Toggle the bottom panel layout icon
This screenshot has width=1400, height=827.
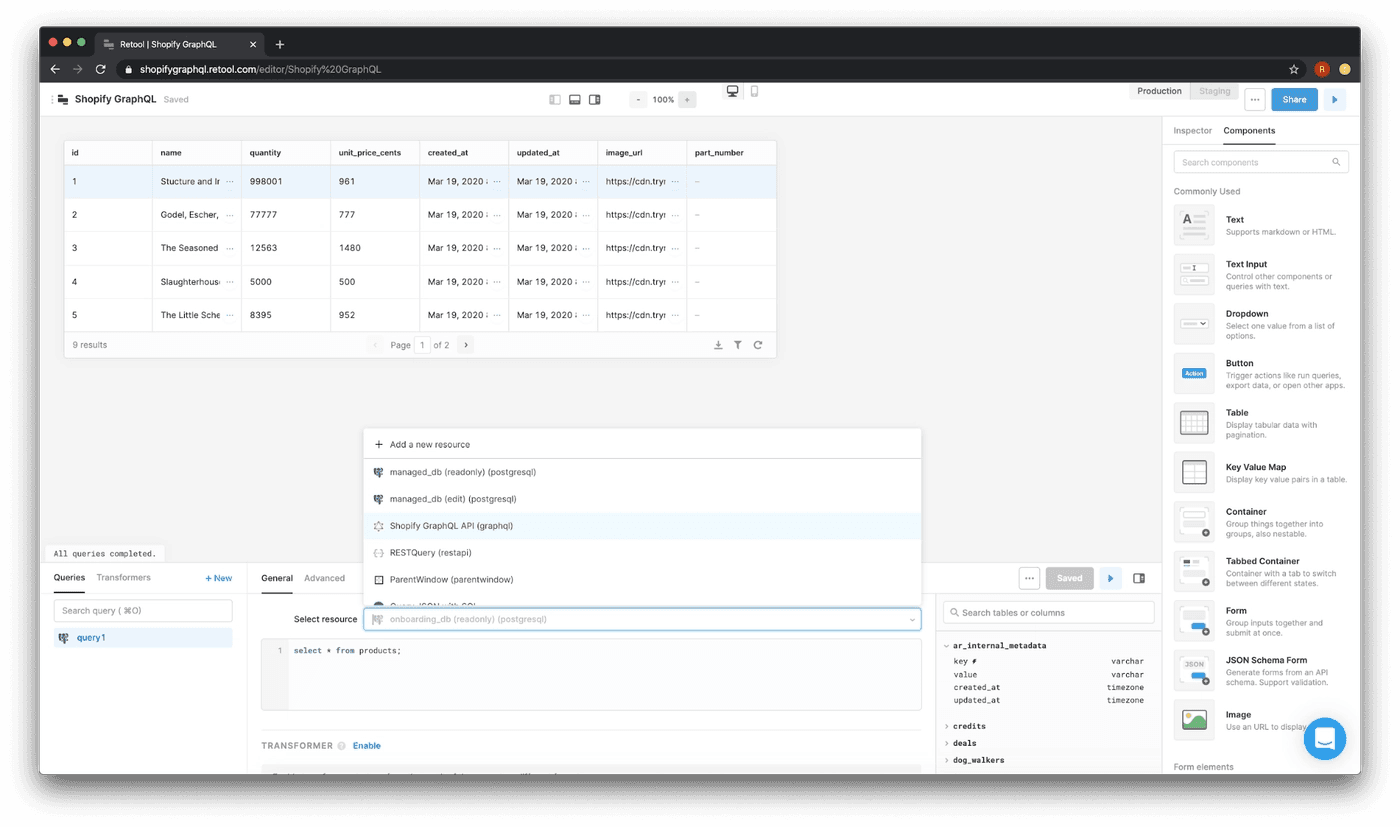coord(575,100)
